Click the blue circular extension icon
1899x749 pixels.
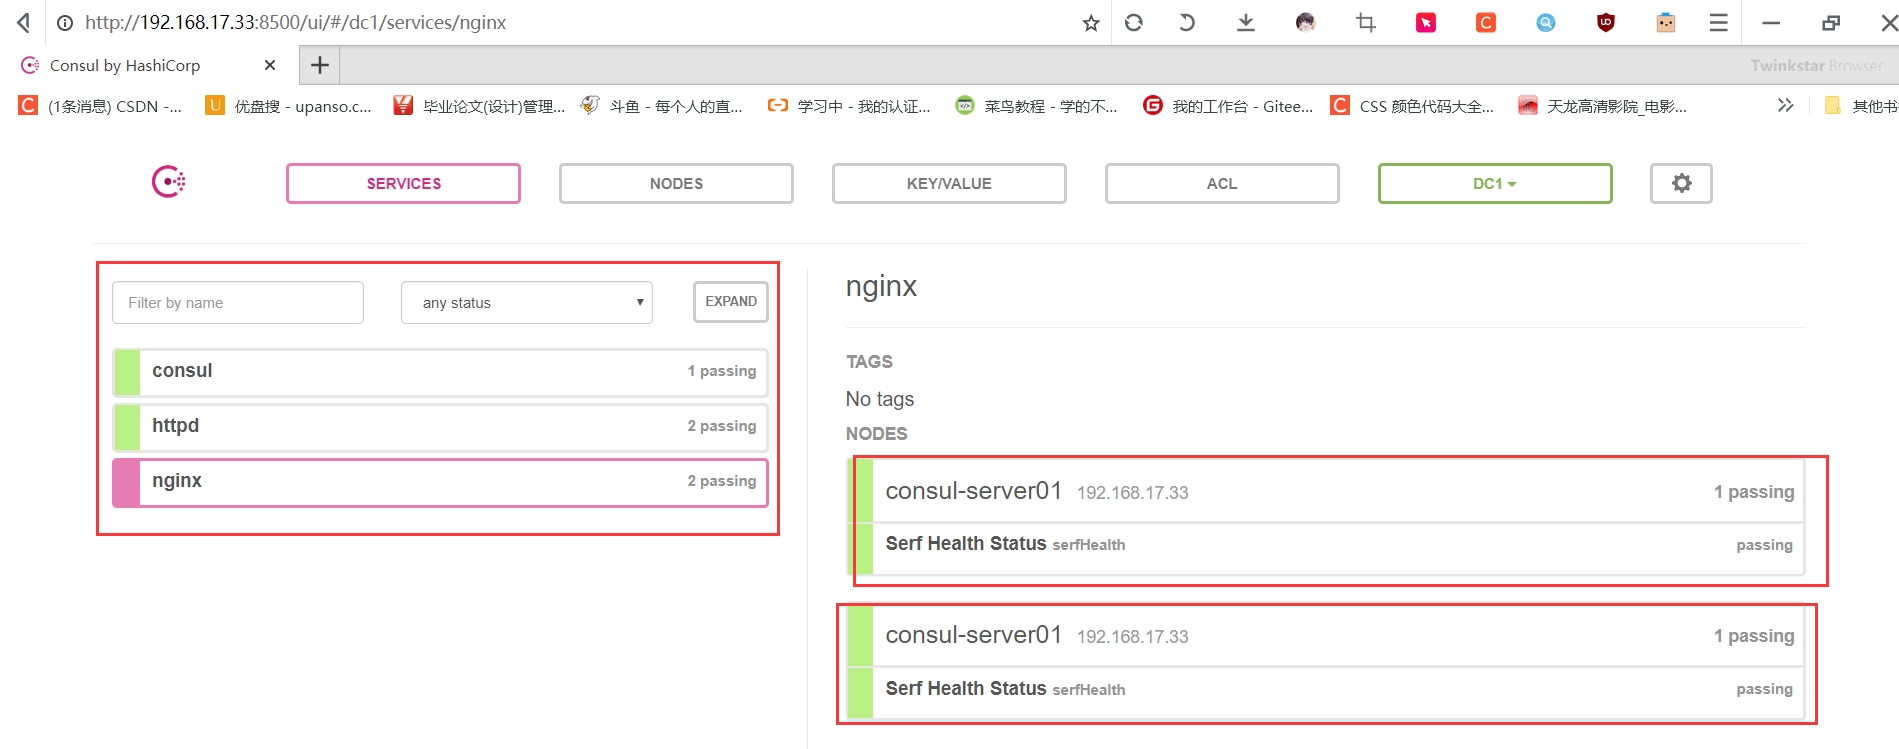point(1546,22)
